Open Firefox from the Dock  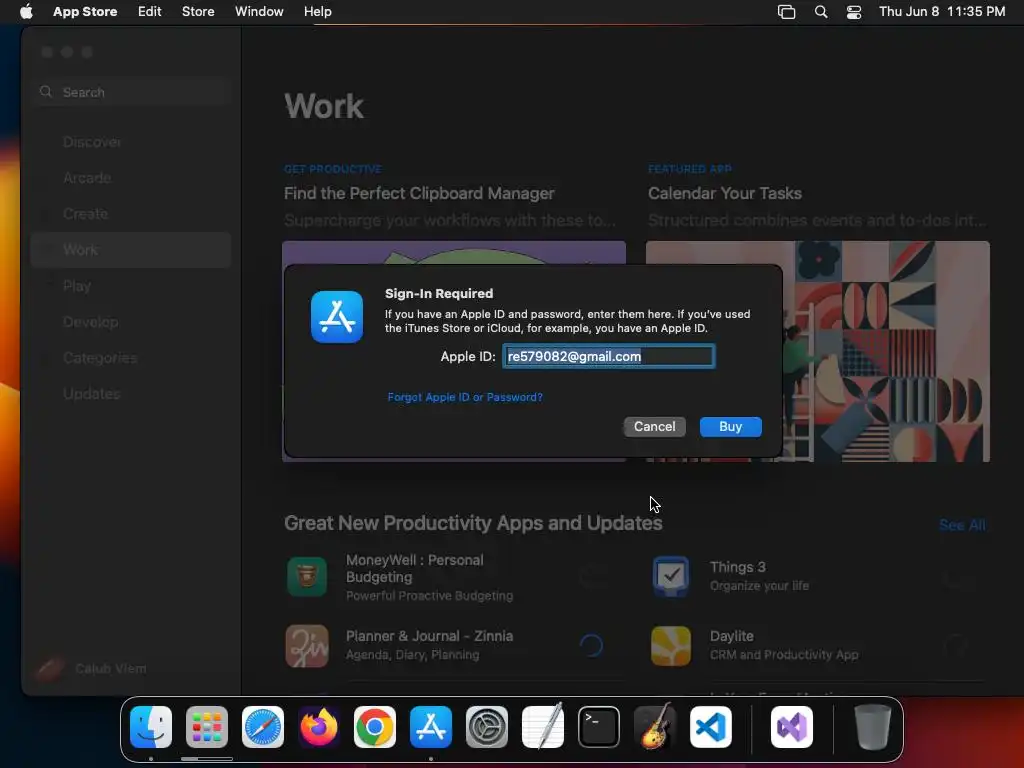pos(319,727)
